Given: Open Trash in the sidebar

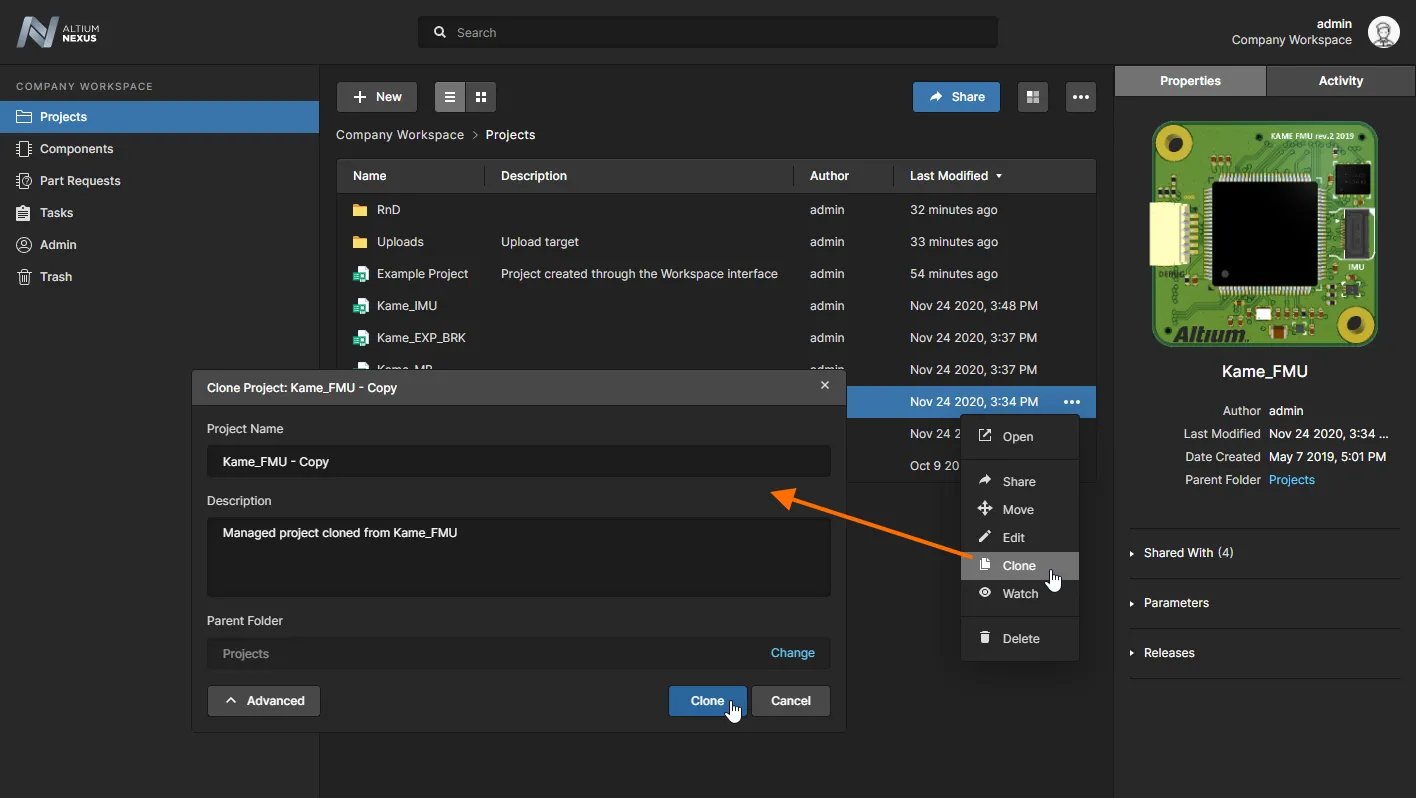Looking at the screenshot, I should pyautogui.click(x=159, y=277).
